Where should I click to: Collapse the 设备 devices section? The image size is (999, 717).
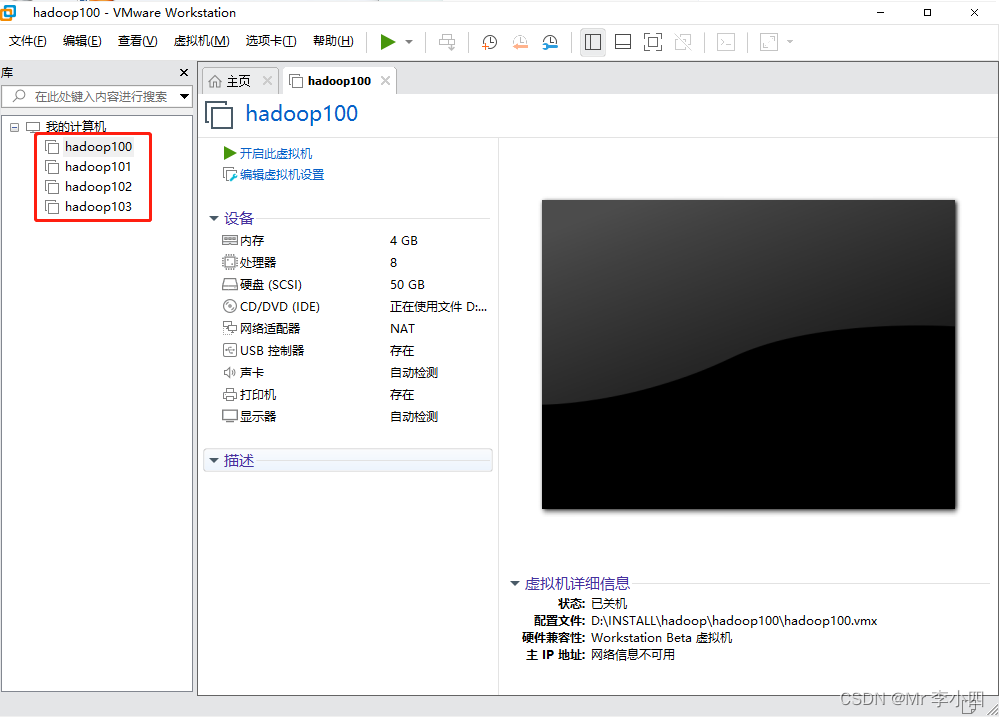coord(214,218)
